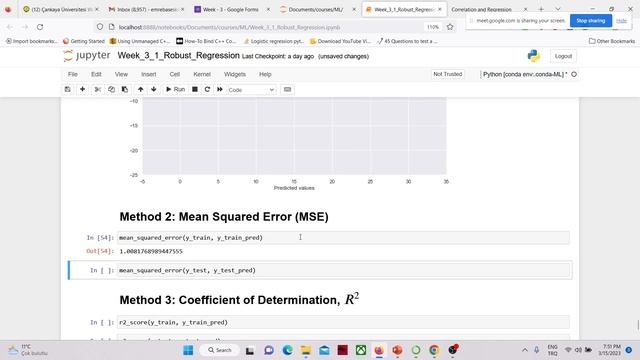
Task: Move selected cell up arrow
Action: pos(140,89)
